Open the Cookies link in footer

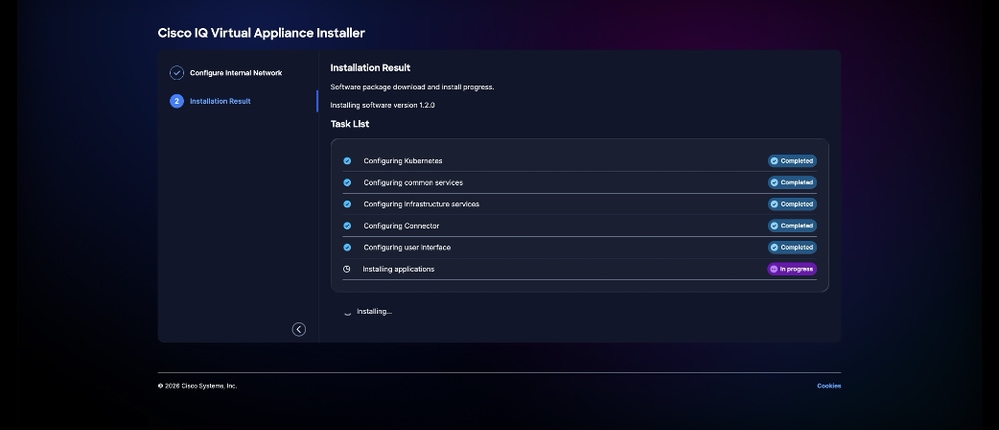point(829,386)
